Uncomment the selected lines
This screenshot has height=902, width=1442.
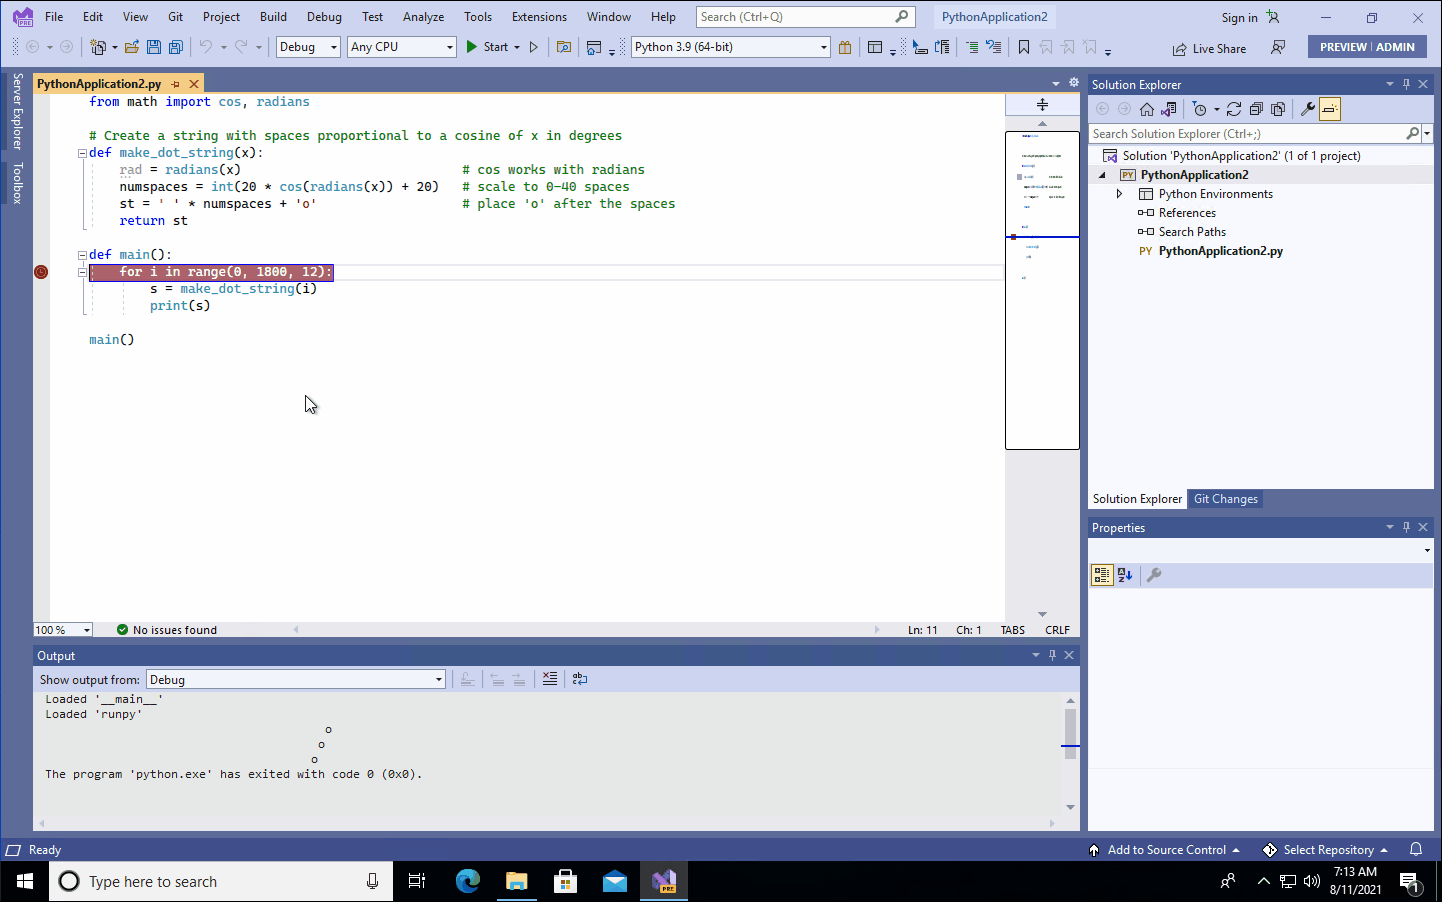point(993,47)
